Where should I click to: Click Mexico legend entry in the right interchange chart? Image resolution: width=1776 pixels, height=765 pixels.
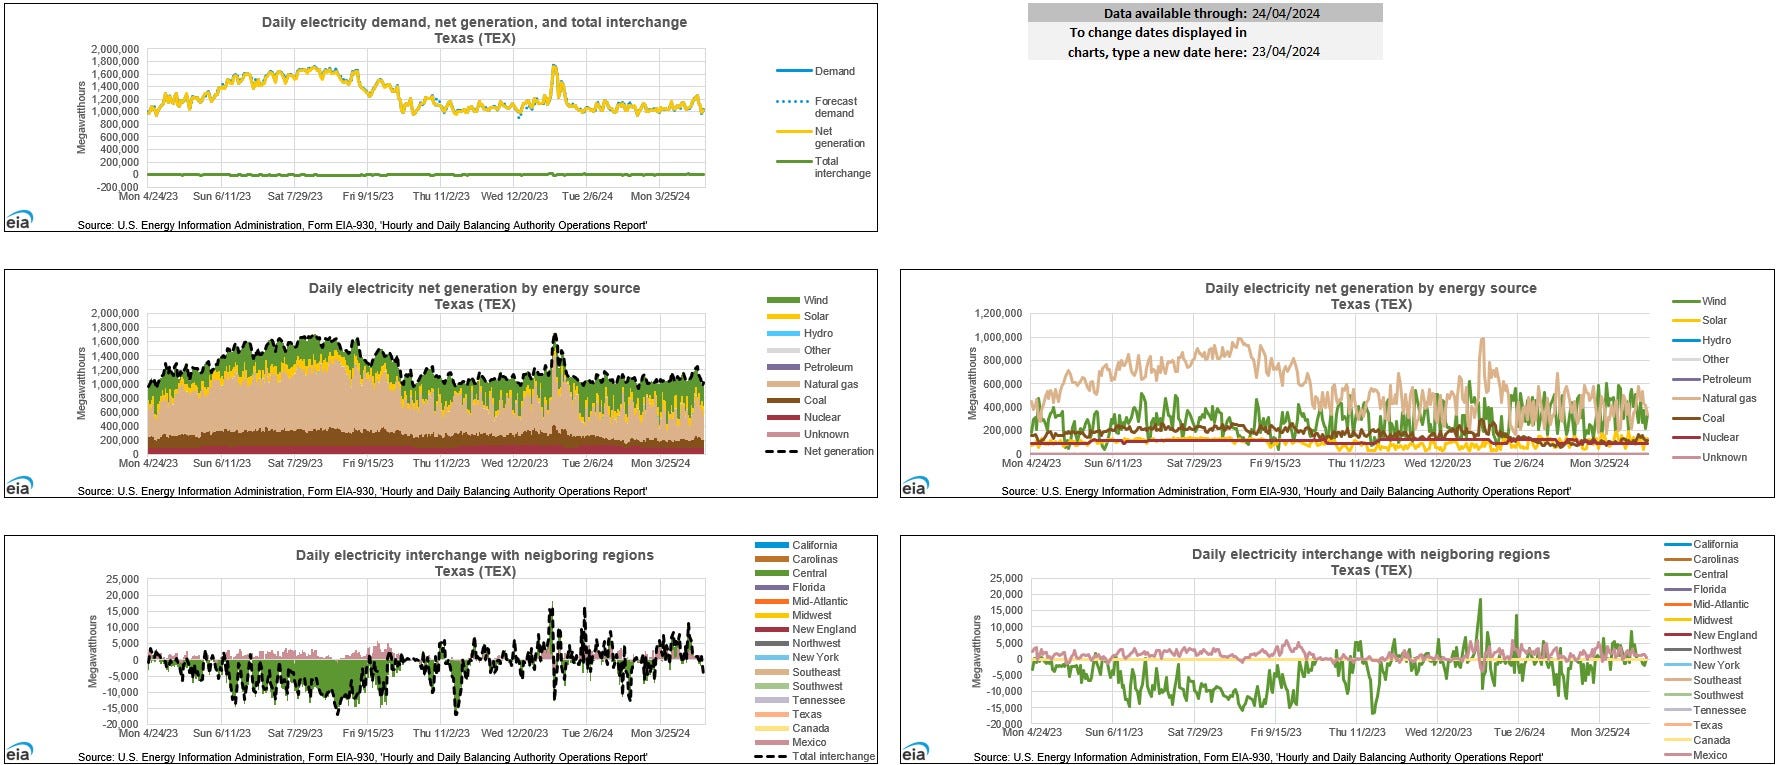point(1696,755)
